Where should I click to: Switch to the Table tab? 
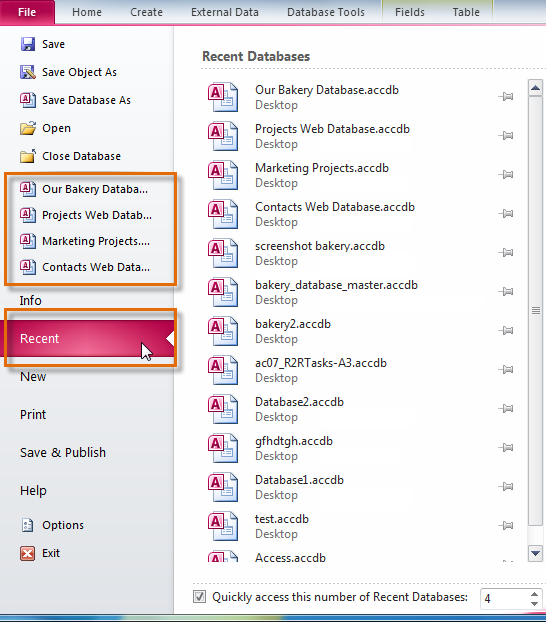(x=466, y=12)
